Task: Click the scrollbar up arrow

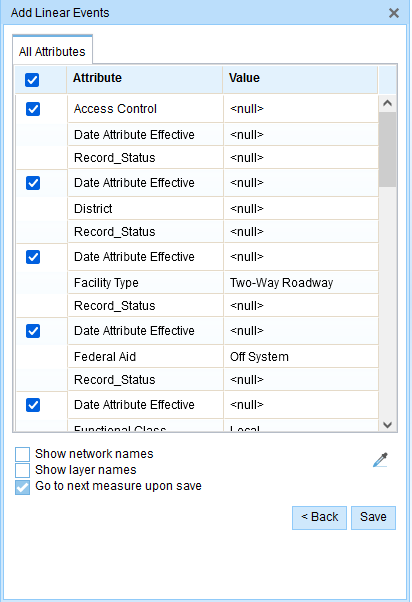Action: (387, 103)
